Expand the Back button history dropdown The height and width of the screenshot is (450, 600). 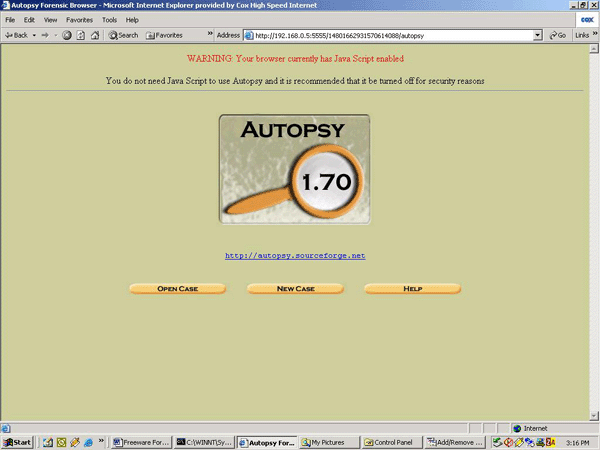33,35
